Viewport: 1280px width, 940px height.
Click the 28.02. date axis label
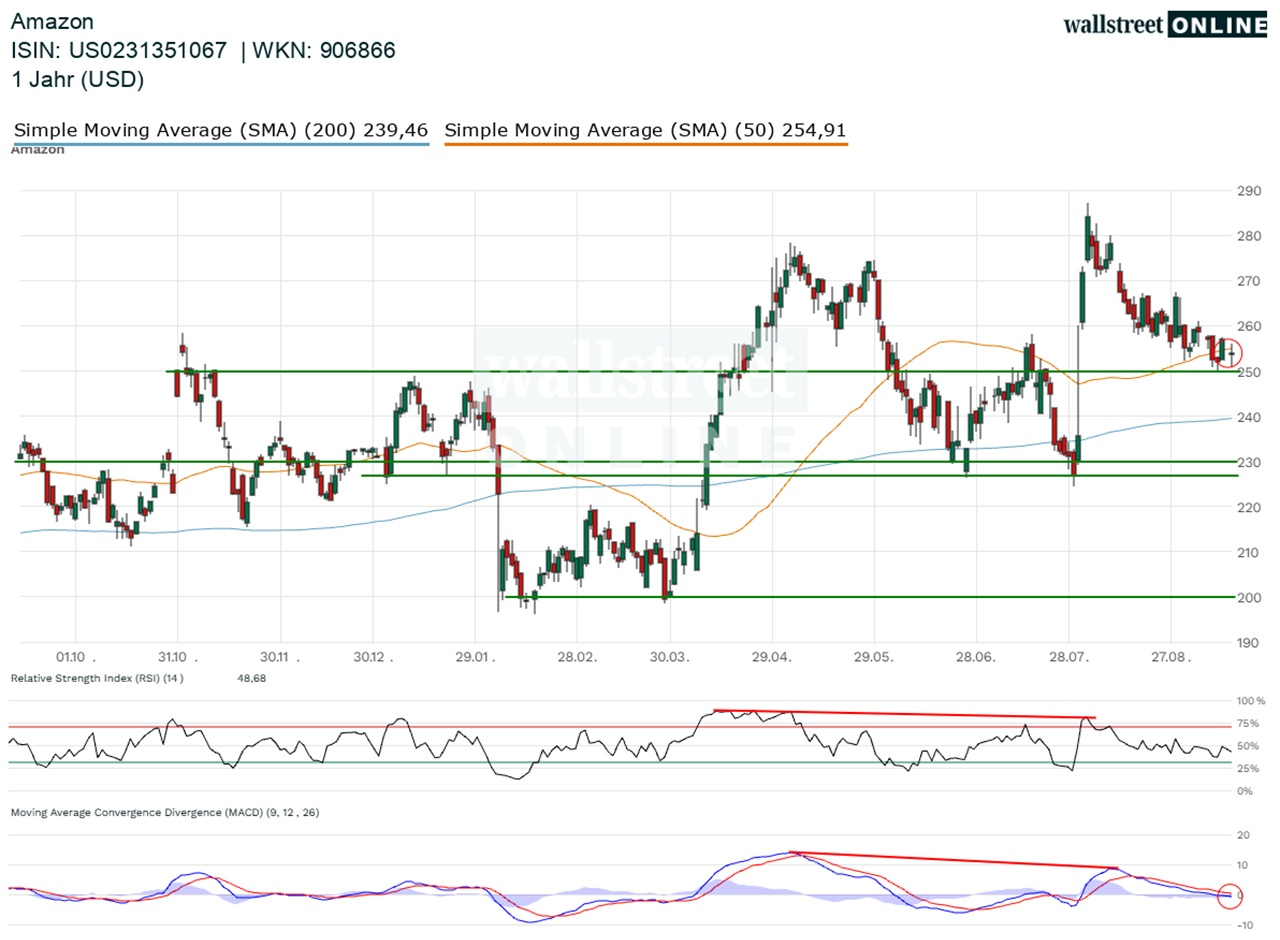coord(577,657)
